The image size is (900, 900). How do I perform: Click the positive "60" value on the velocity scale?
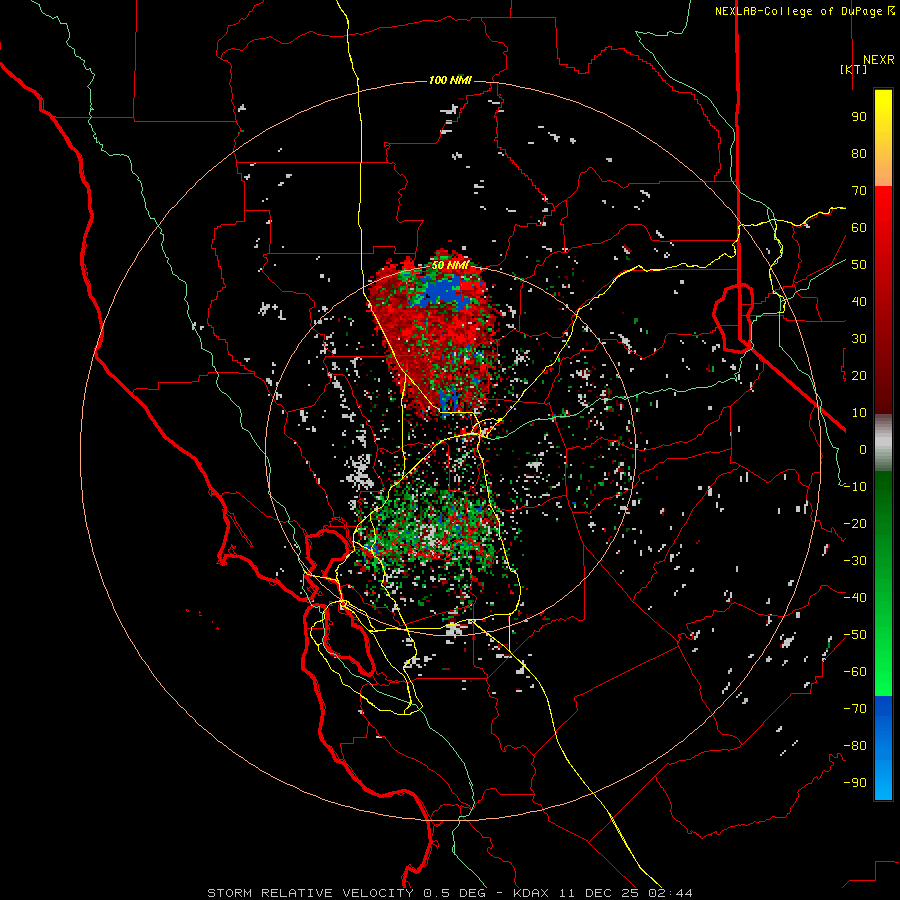click(859, 227)
